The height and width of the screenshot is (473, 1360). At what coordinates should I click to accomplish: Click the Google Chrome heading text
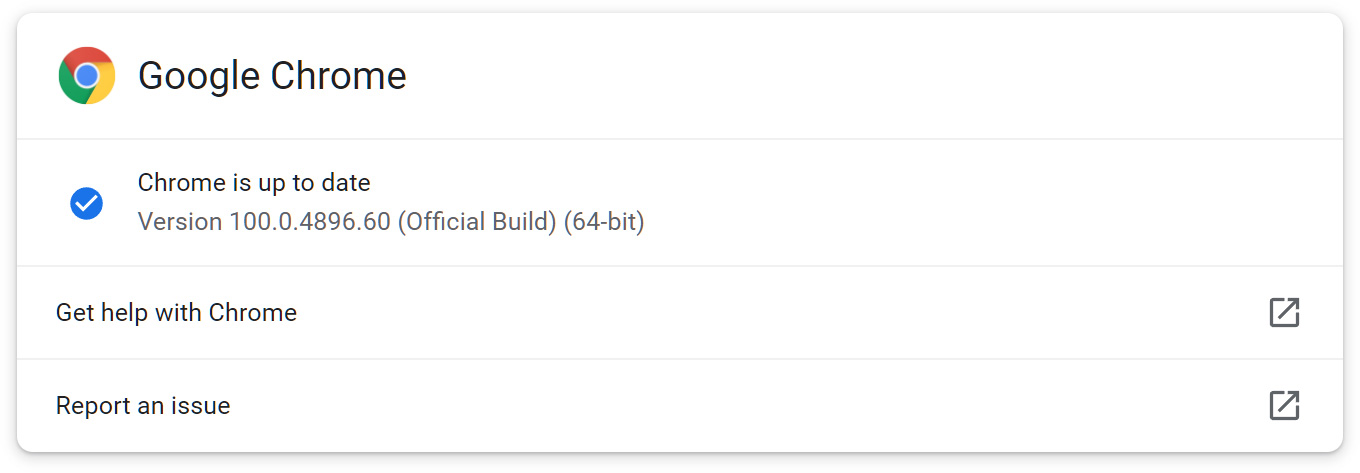click(272, 76)
